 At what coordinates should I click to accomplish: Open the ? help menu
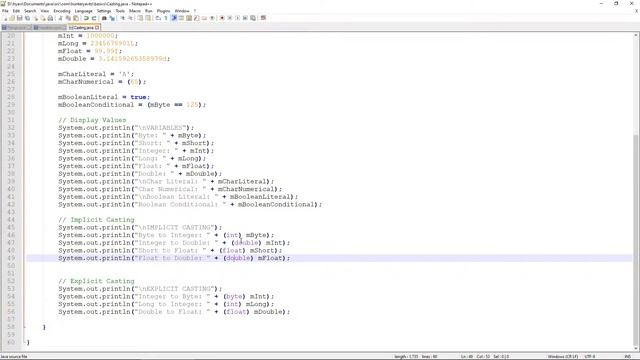coord(195,11)
